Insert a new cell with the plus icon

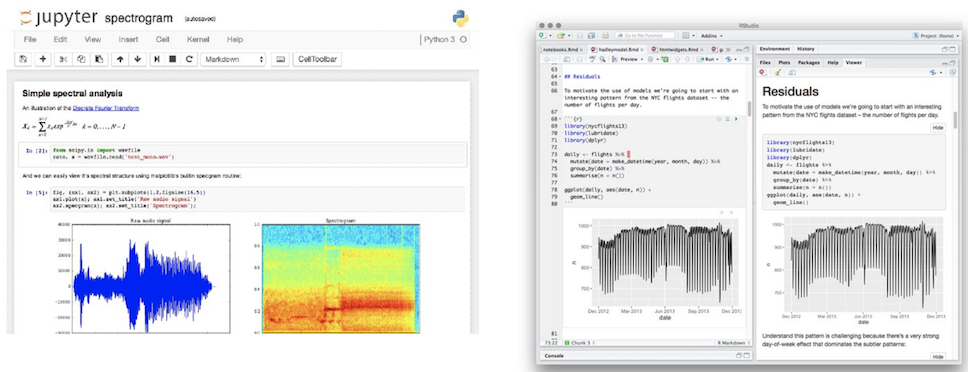point(43,59)
